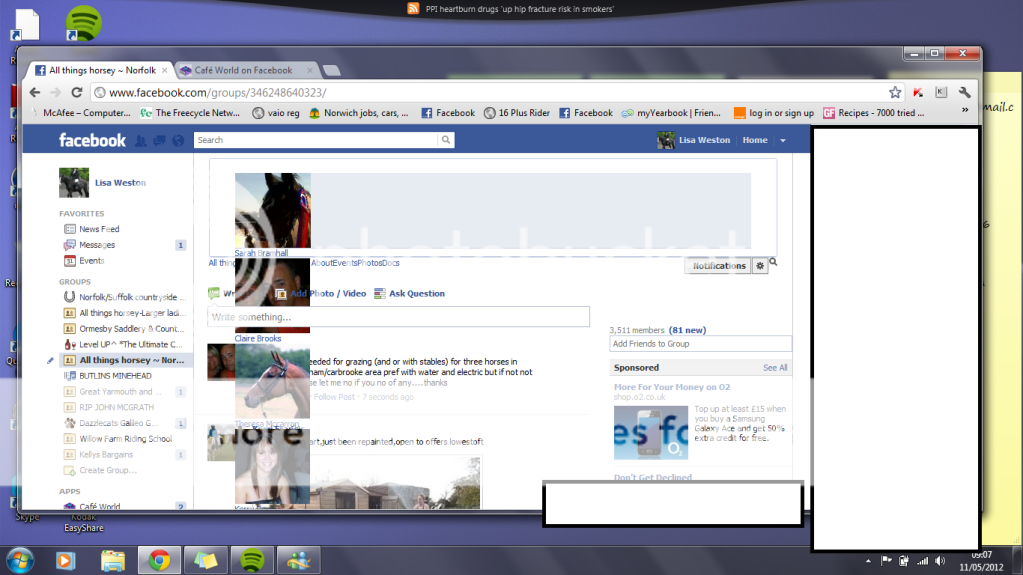Switch to Café World on Facebook tab
This screenshot has width=1023, height=575.
(x=243, y=70)
